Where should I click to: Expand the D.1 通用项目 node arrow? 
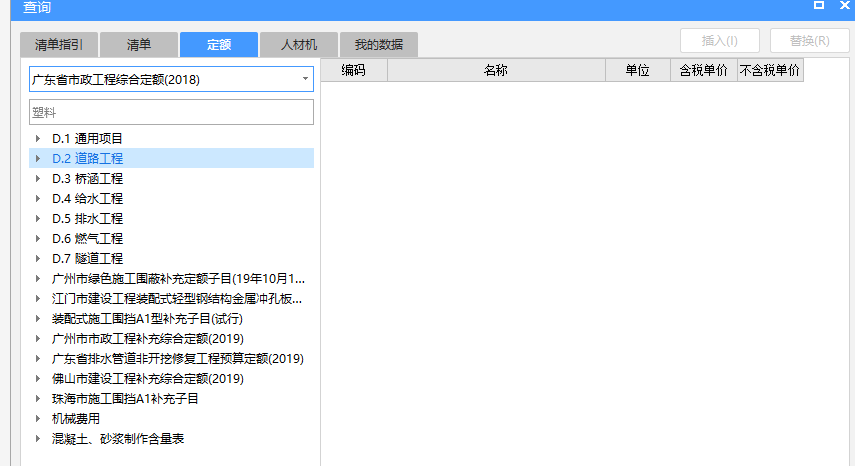pyautogui.click(x=38, y=138)
